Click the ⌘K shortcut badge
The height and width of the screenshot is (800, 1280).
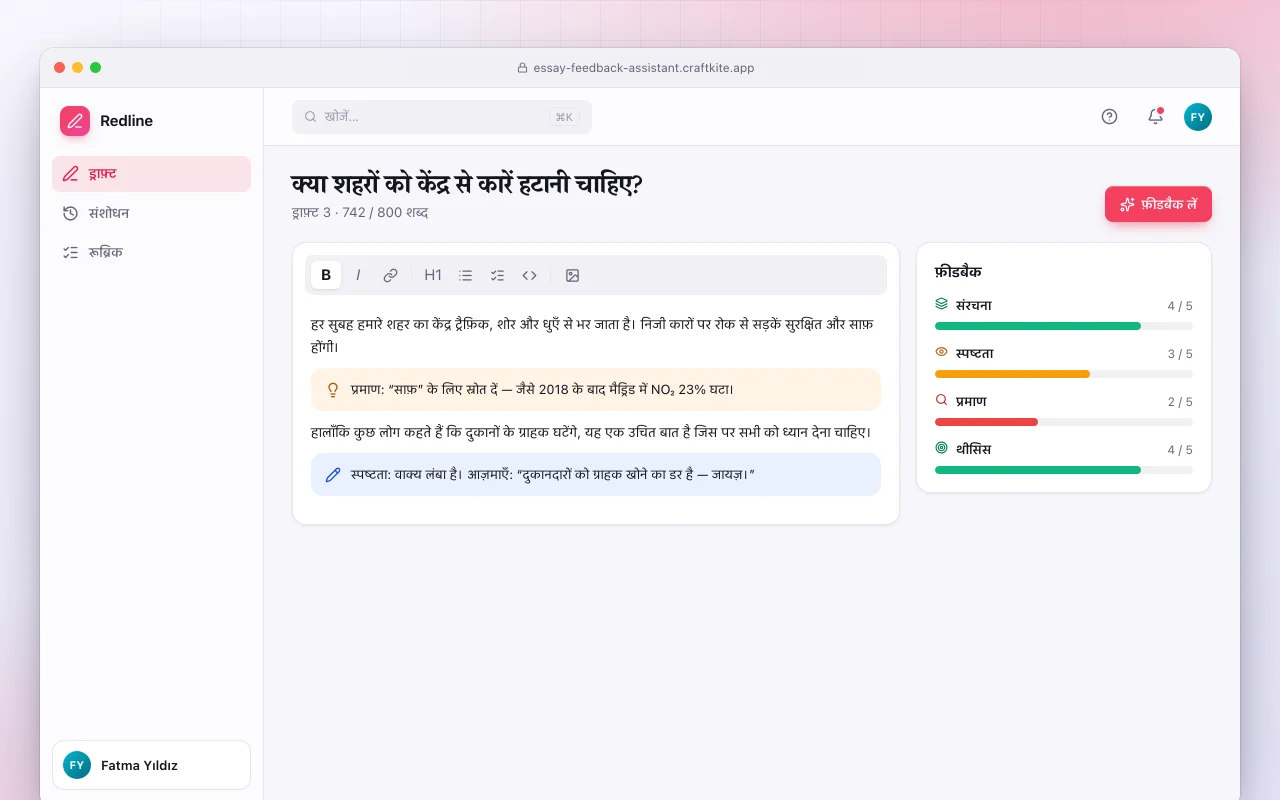[564, 117]
